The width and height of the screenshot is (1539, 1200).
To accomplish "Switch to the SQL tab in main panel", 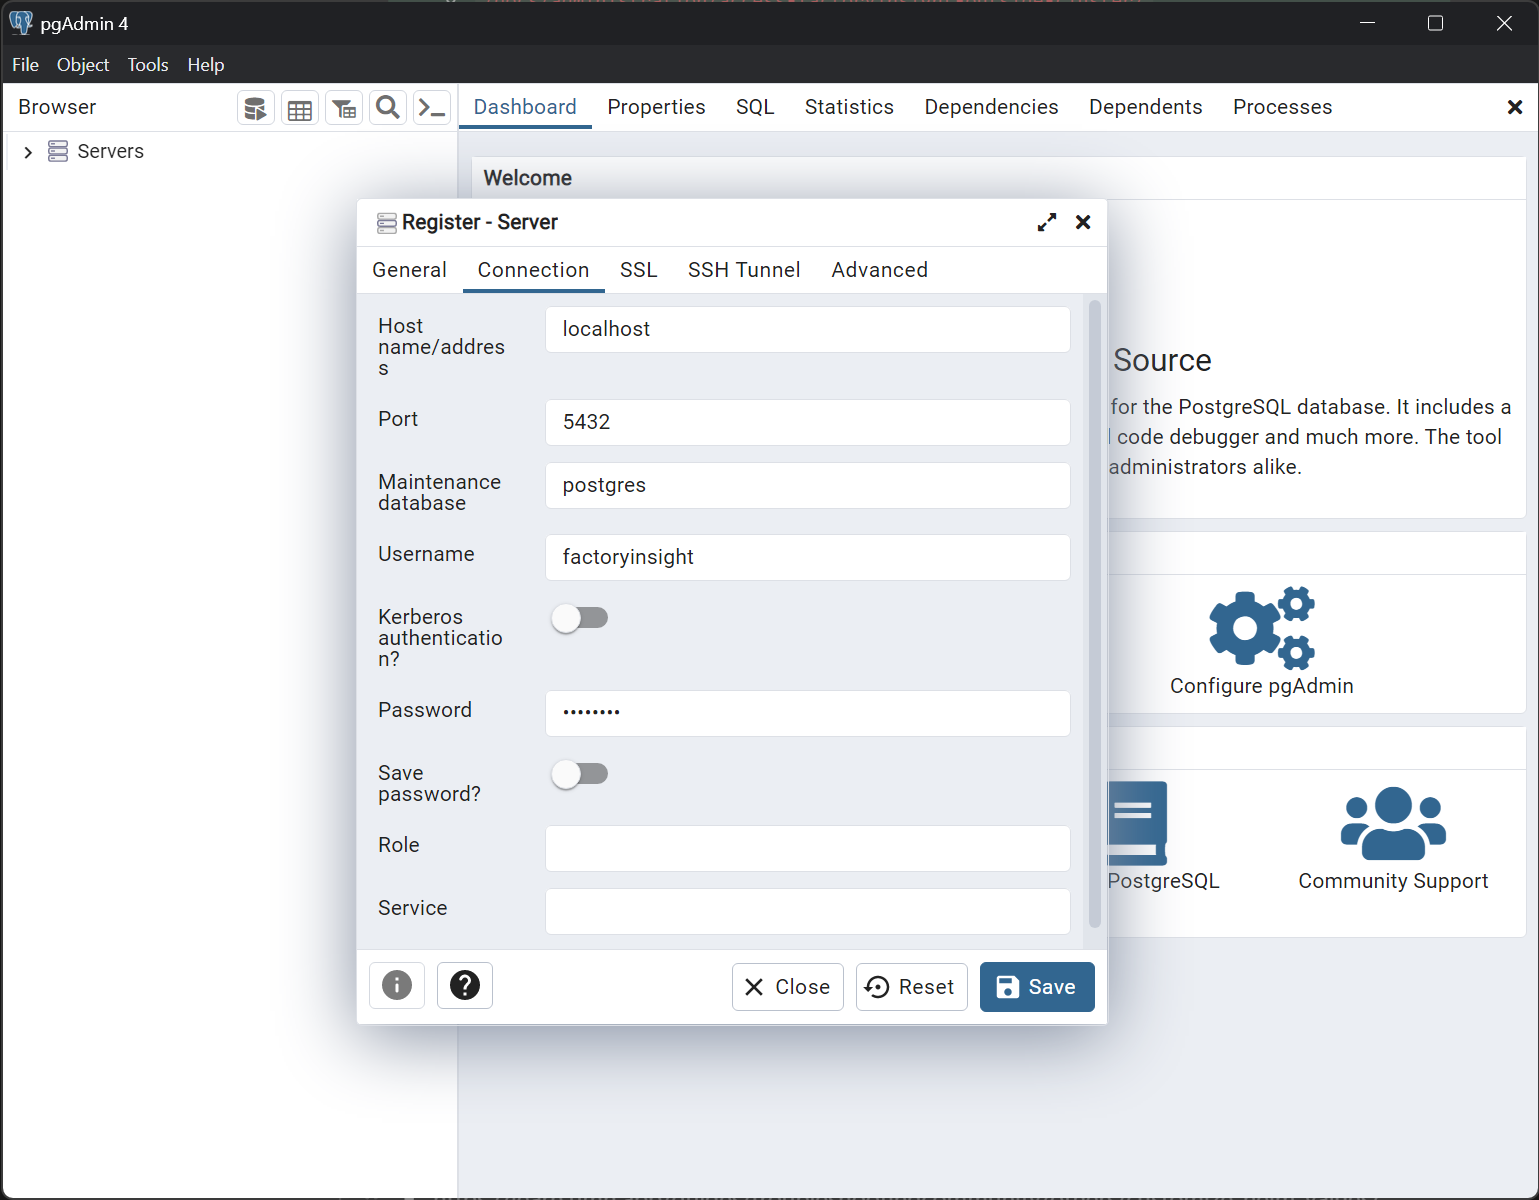I will (755, 107).
